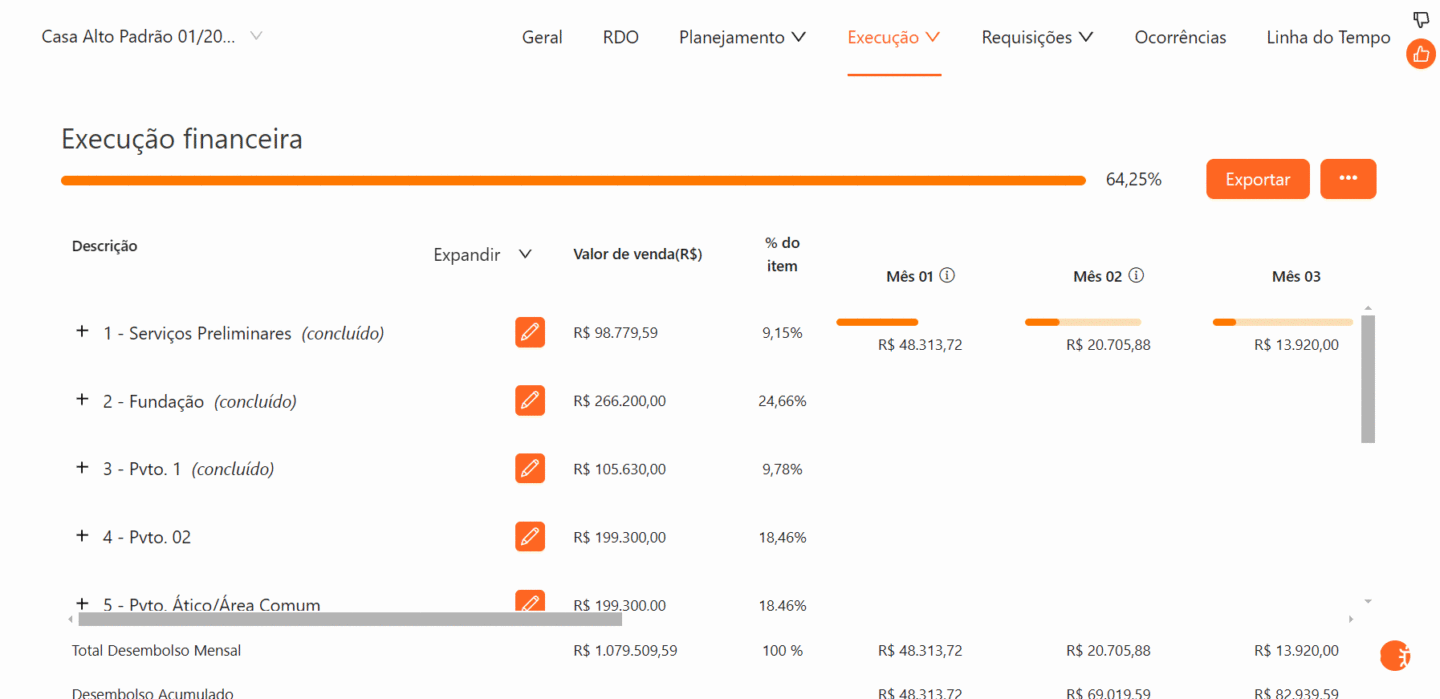The width and height of the screenshot is (1440, 699).
Task: Open the Expandir dropdown chevron
Action: (525, 254)
